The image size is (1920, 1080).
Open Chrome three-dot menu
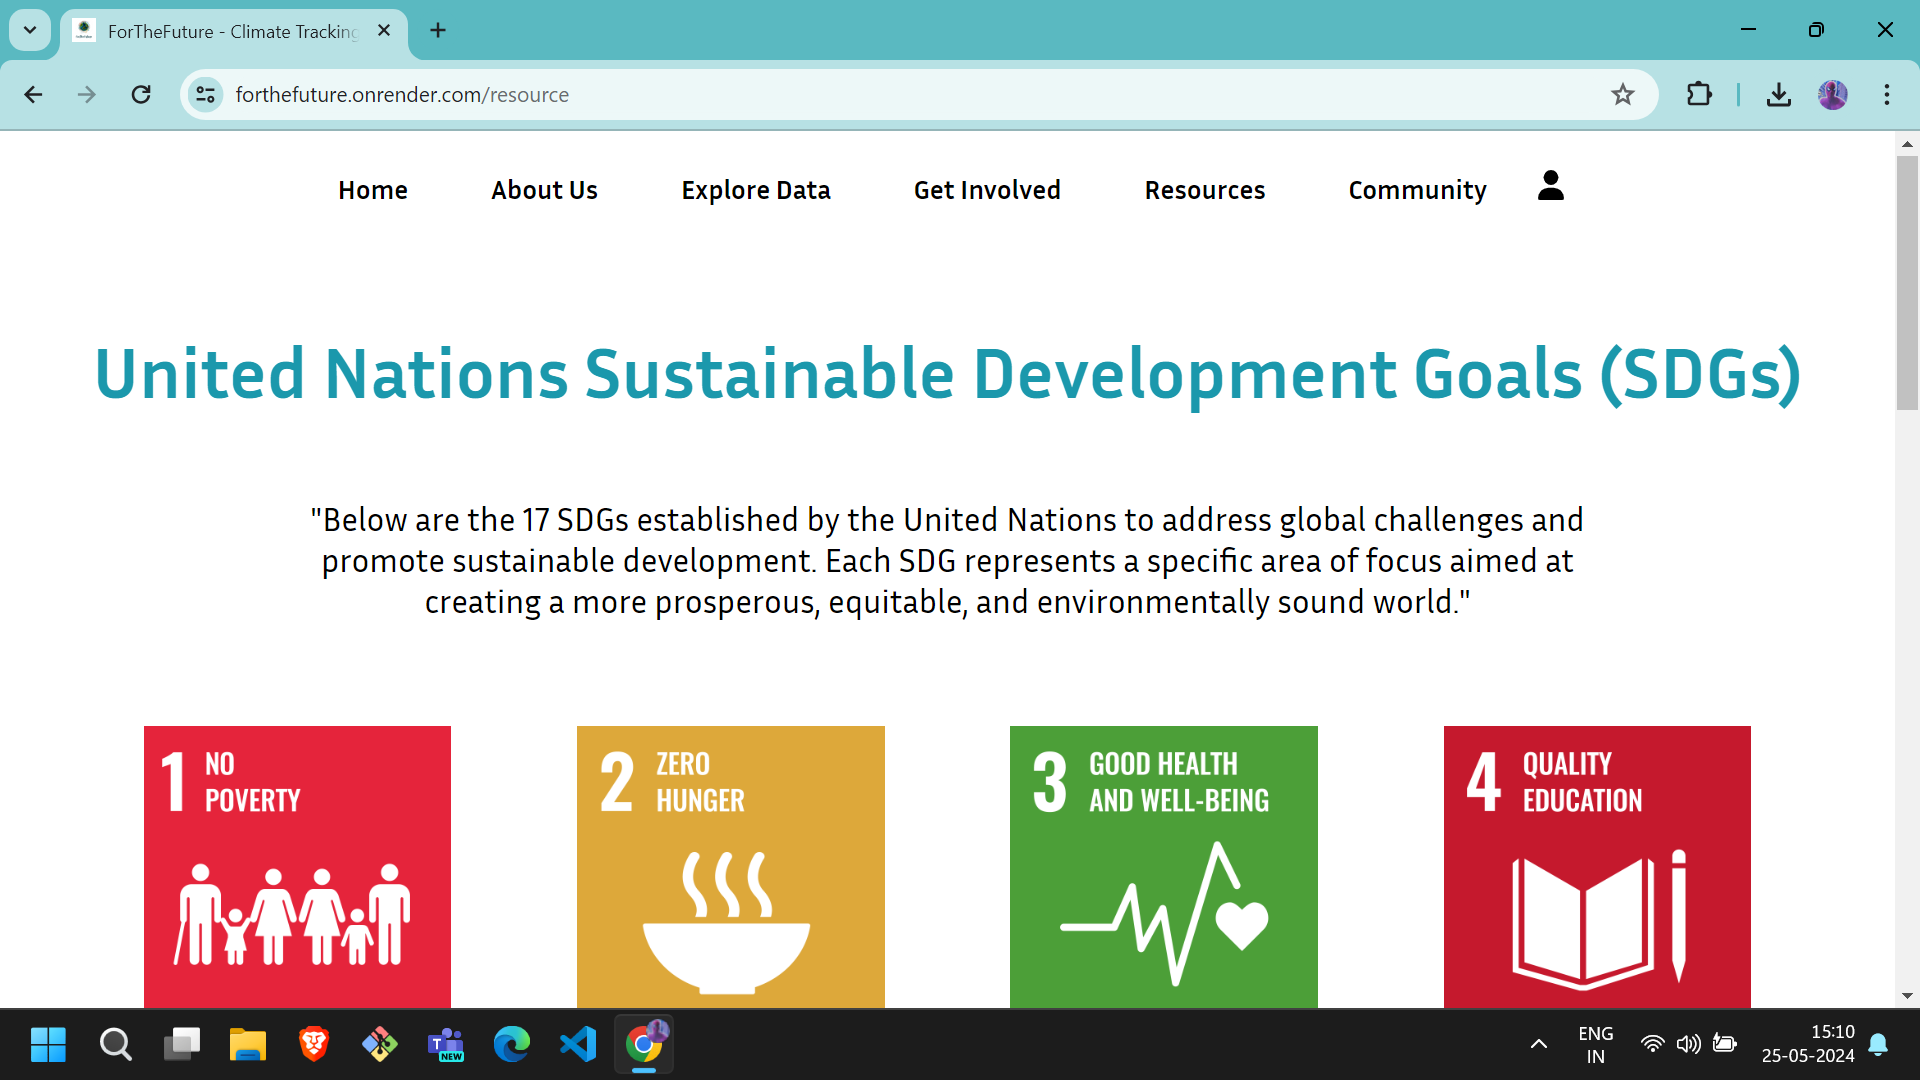(x=1886, y=95)
